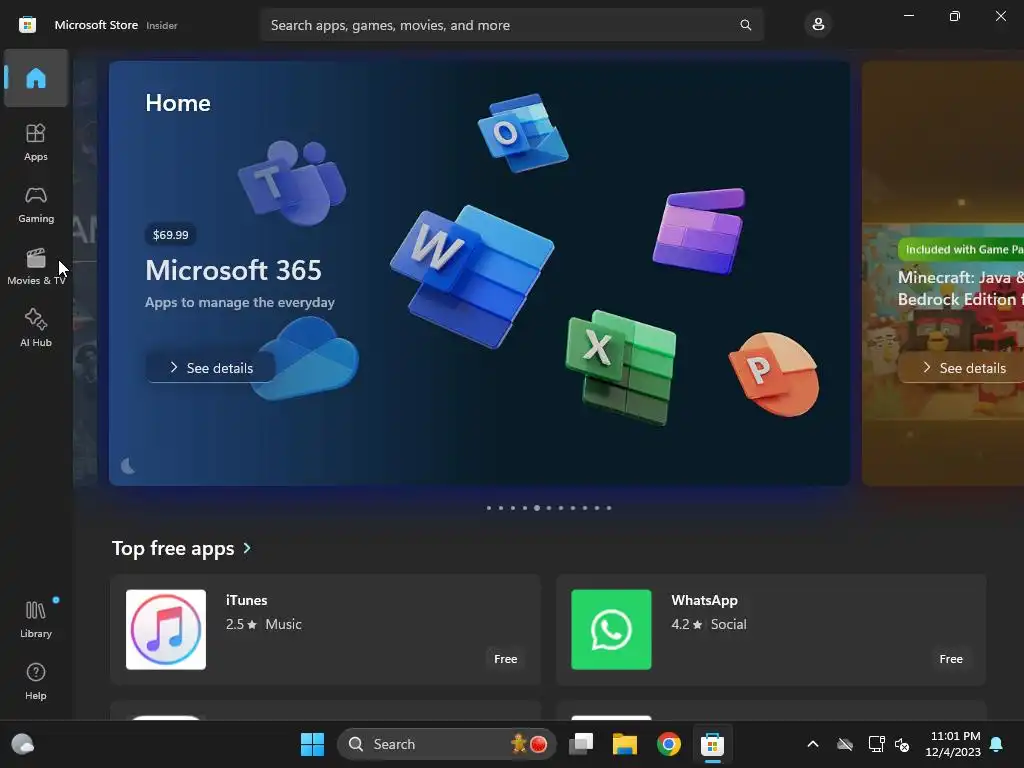Image resolution: width=1024 pixels, height=768 pixels.
Task: Open the Top free apps heading
Action: [173, 548]
